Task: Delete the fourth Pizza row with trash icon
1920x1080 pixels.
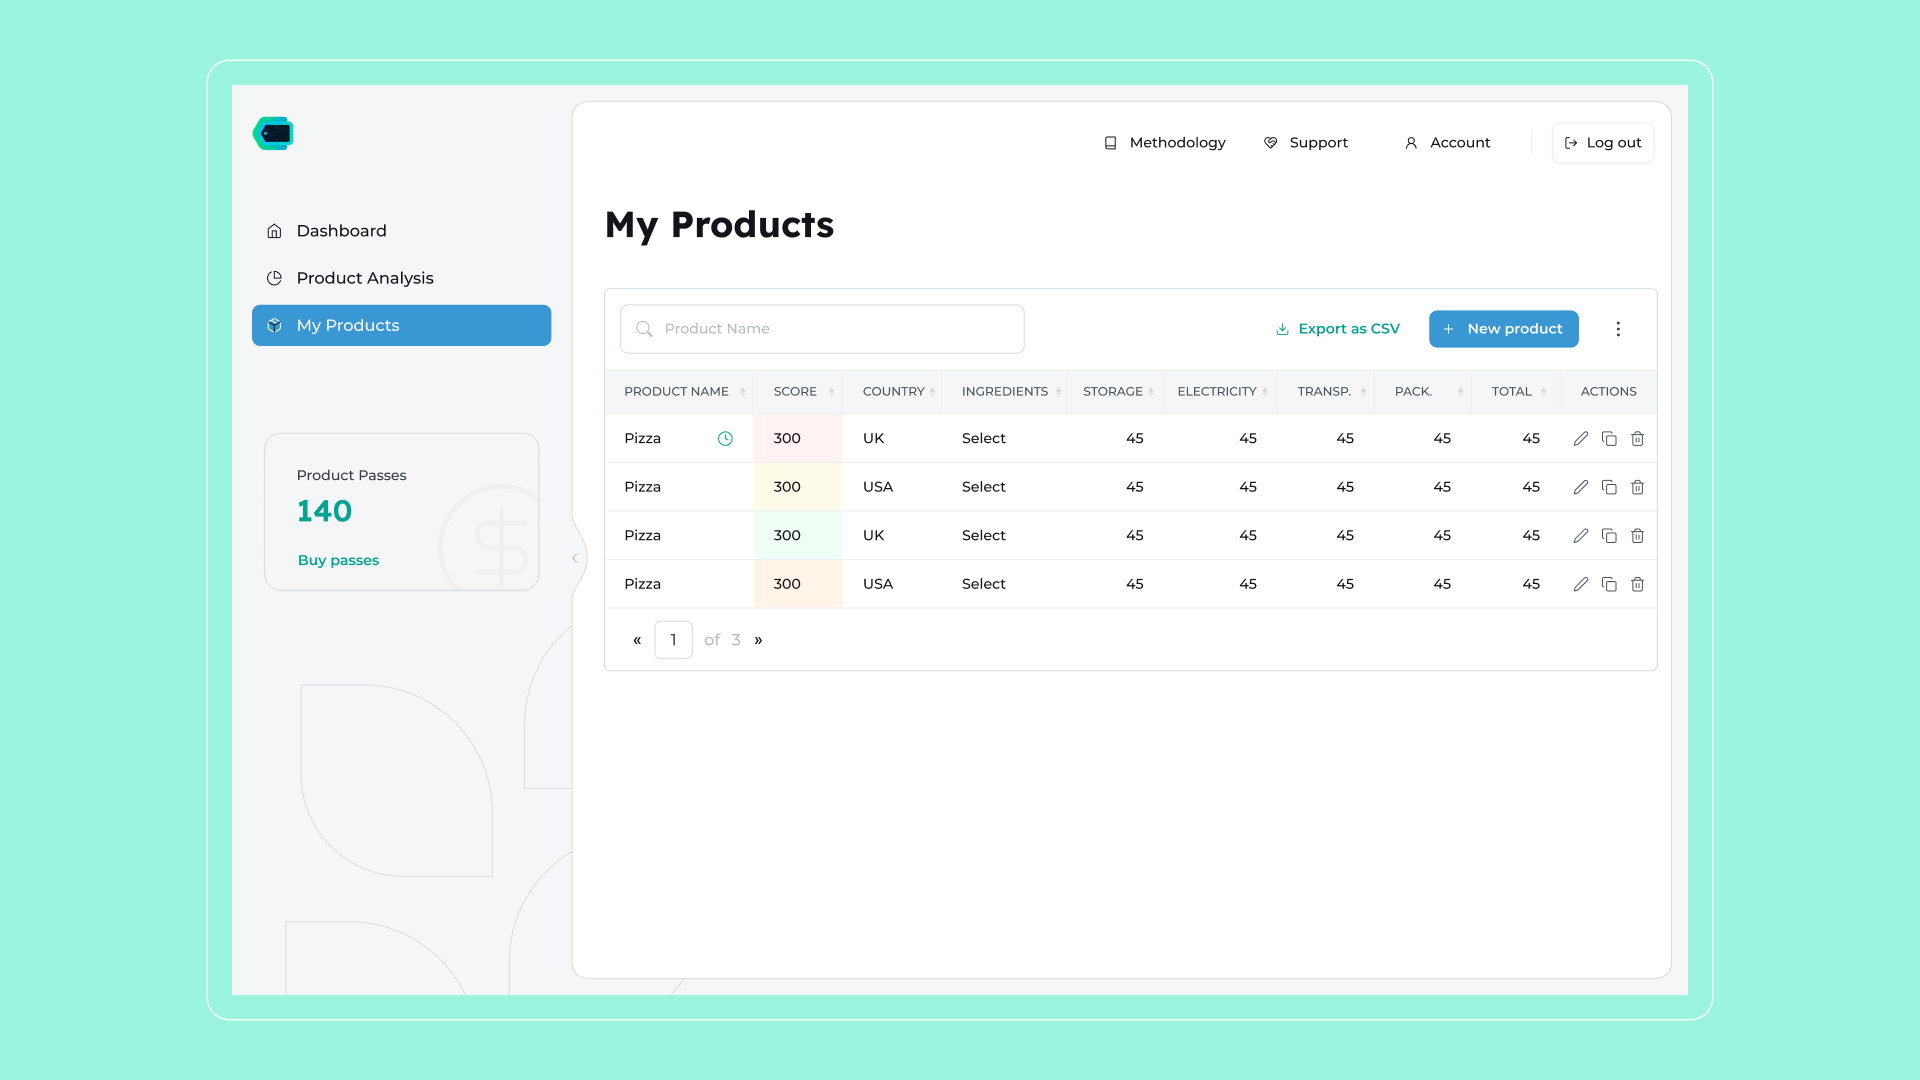Action: 1637,584
